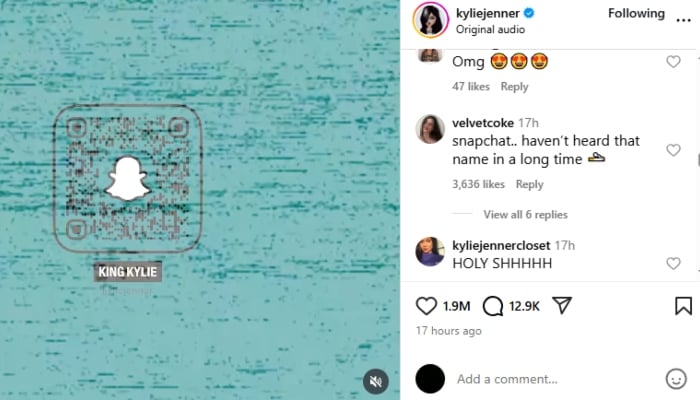700x400 pixels.
Task: Open the emoji picker smiley icon
Action: 676,379
